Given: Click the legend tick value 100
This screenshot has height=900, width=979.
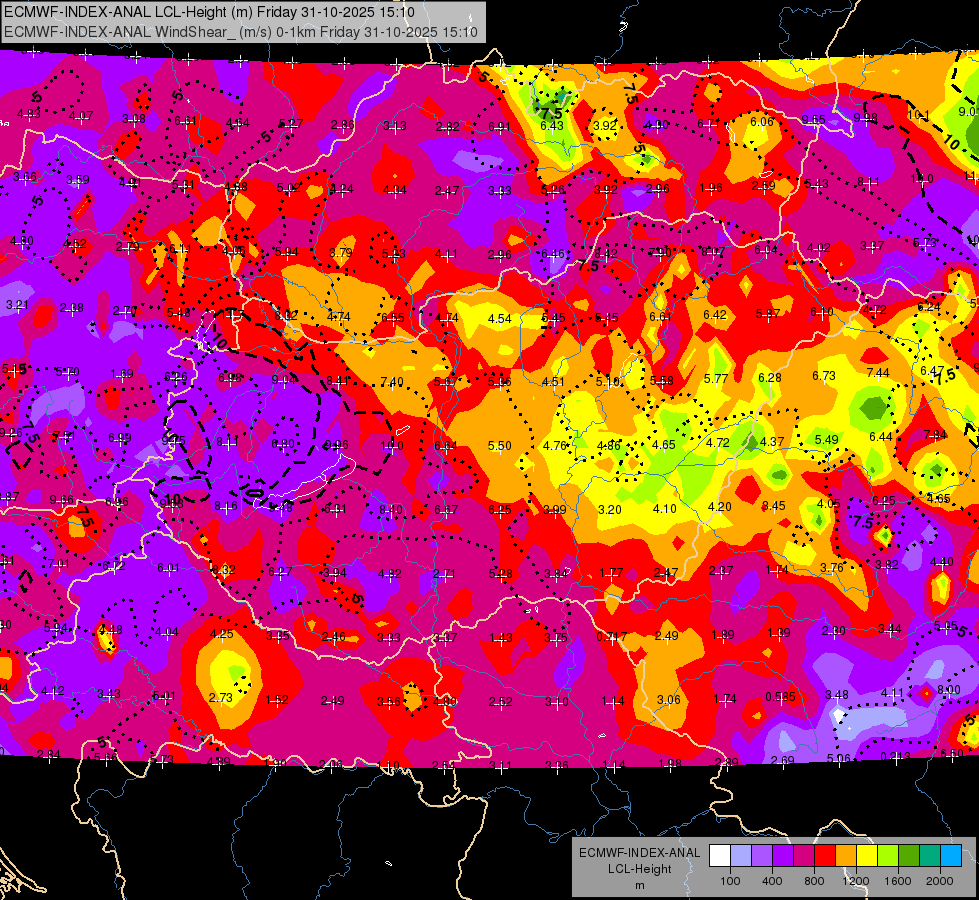Looking at the screenshot, I should (x=730, y=881).
